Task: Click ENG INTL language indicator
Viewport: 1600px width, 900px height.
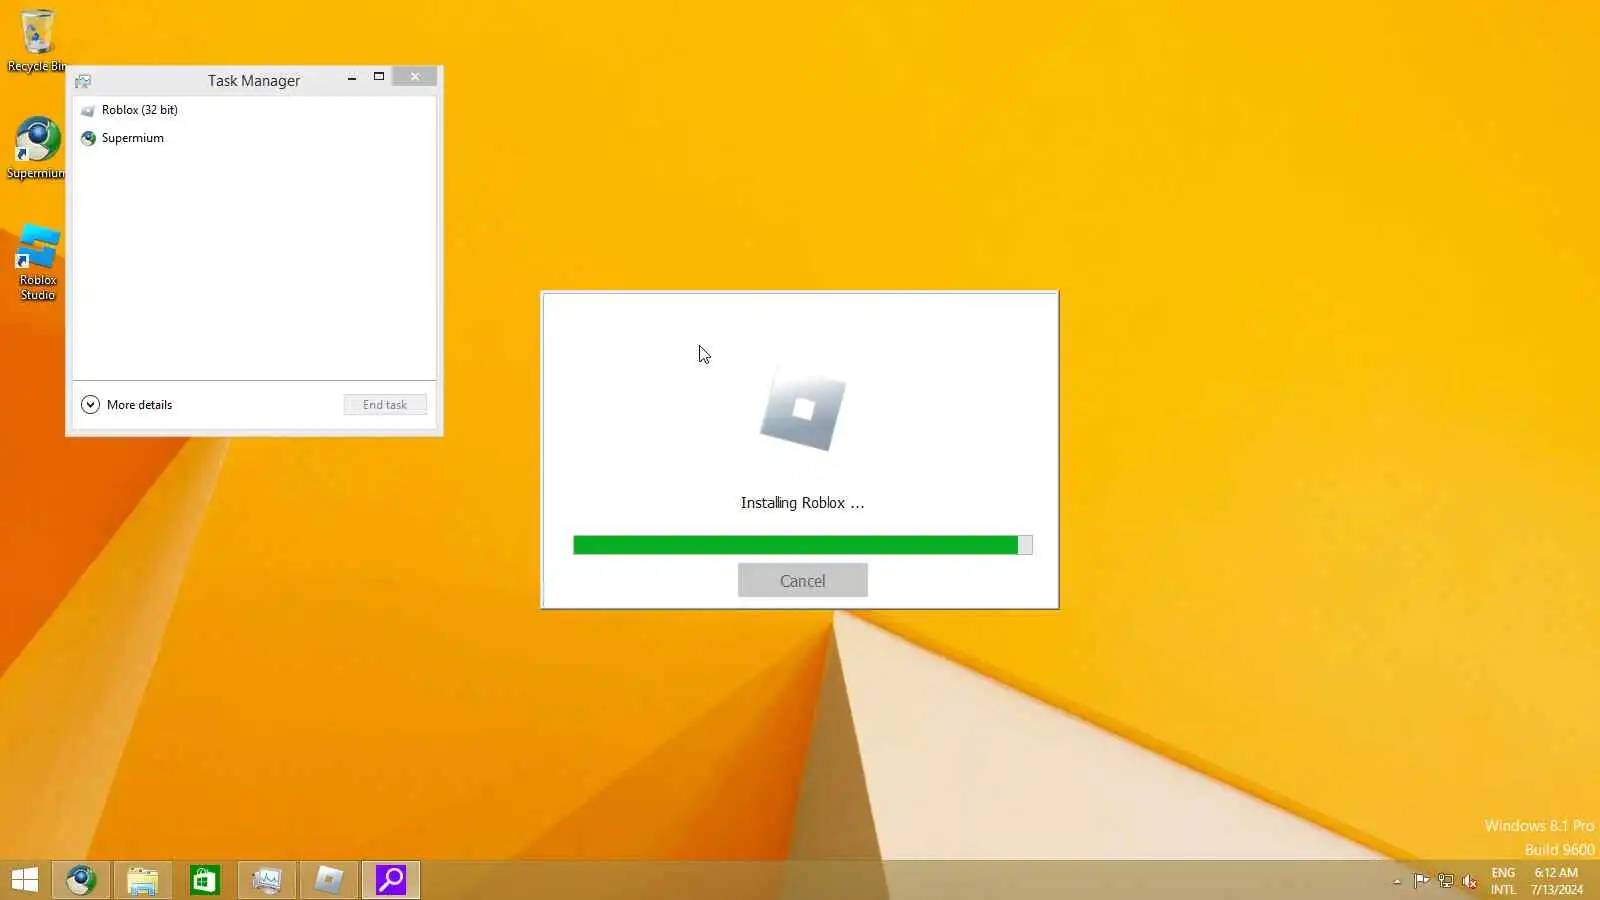Action: tap(1503, 881)
